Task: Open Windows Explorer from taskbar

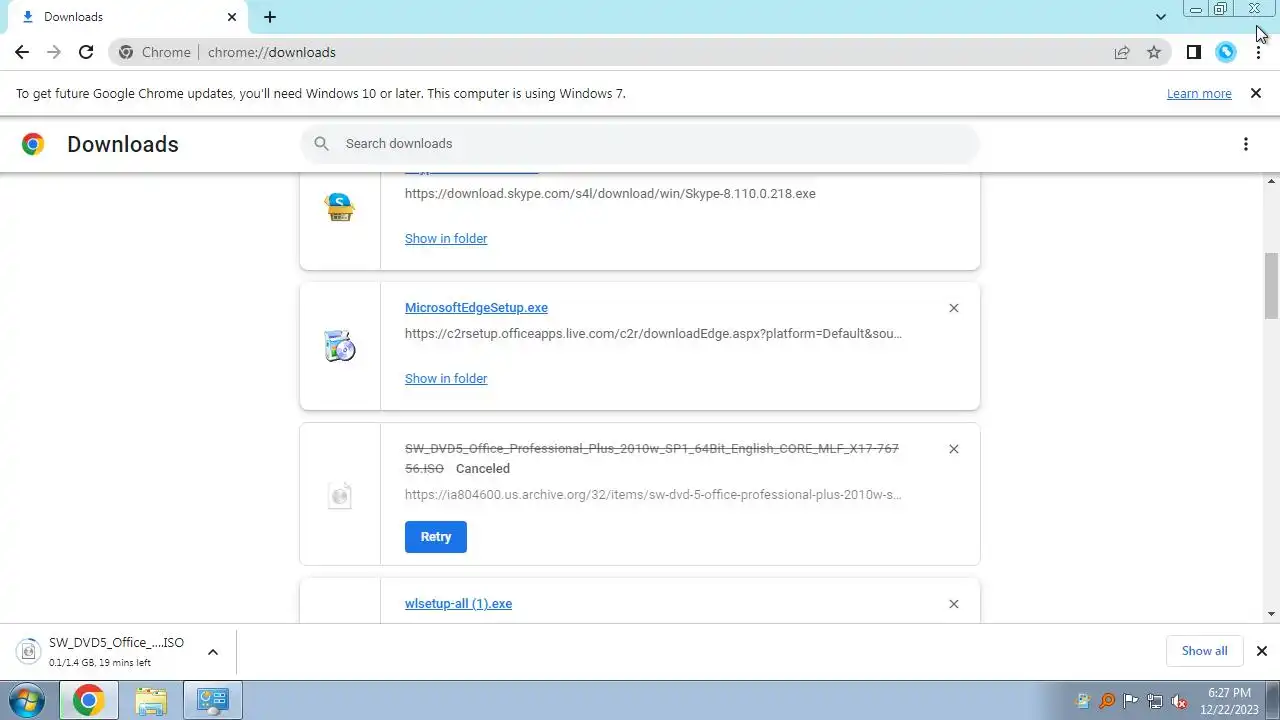Action: pyautogui.click(x=151, y=700)
